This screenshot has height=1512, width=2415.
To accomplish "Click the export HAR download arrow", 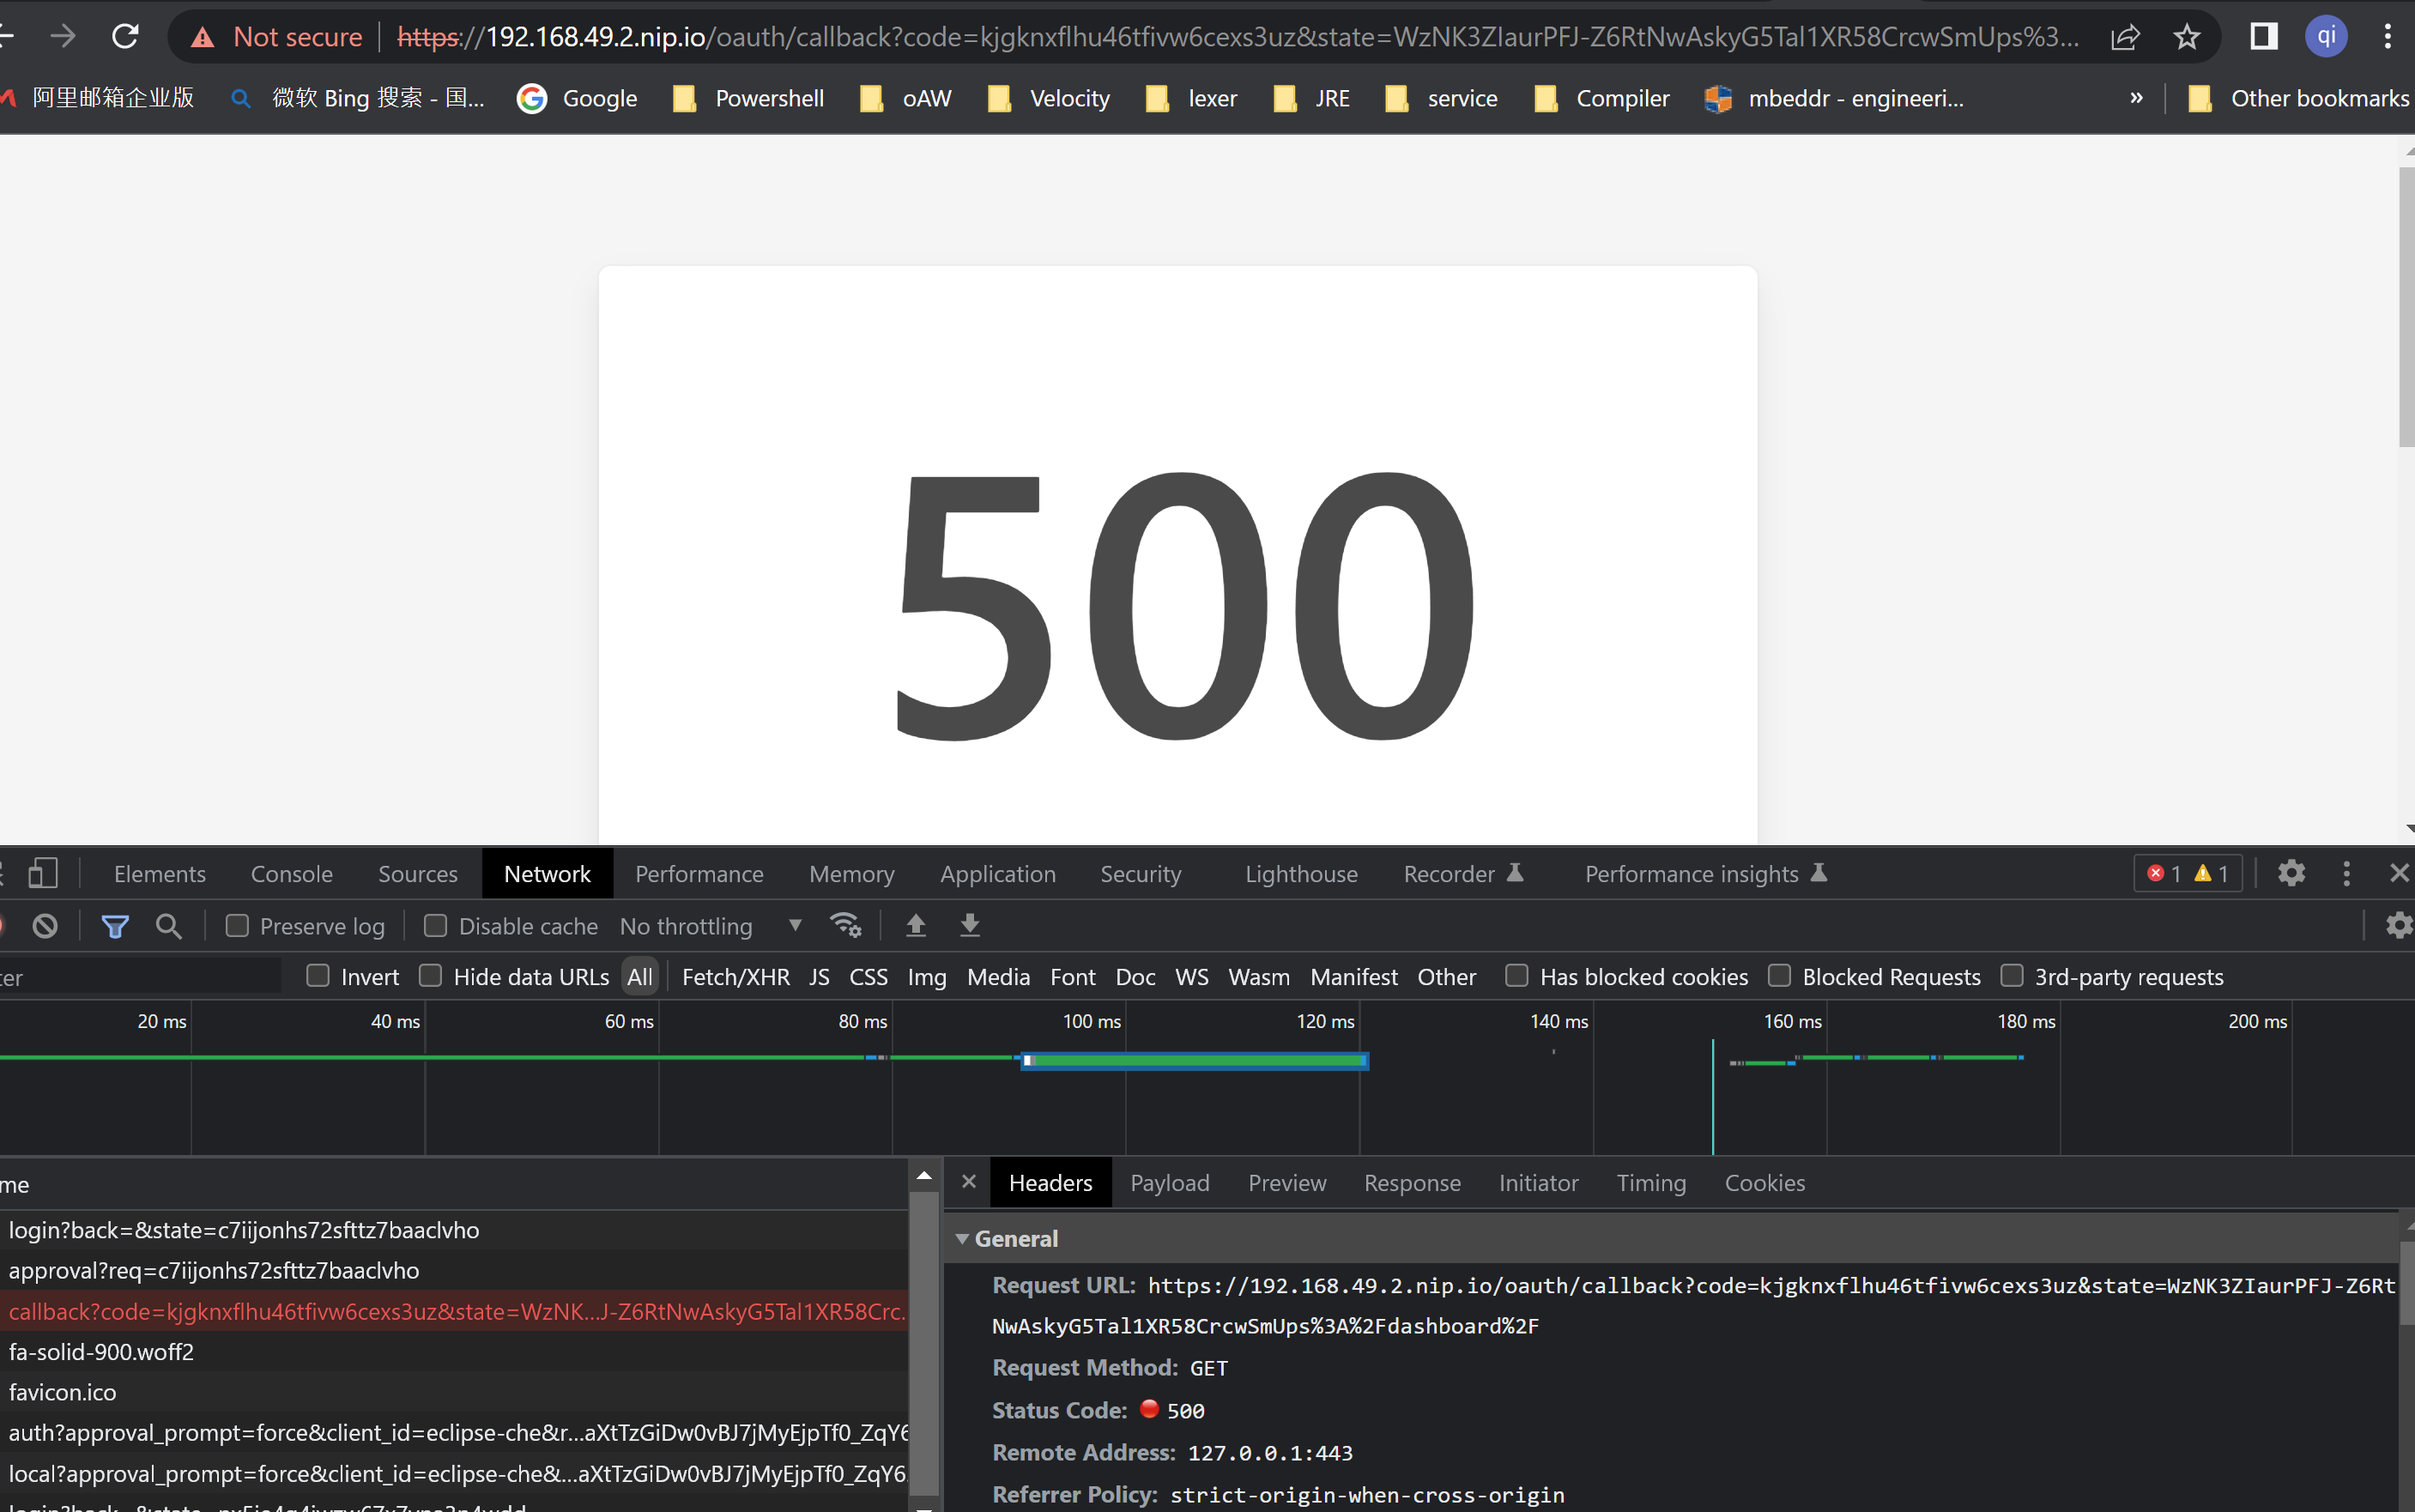I will 969,926.
